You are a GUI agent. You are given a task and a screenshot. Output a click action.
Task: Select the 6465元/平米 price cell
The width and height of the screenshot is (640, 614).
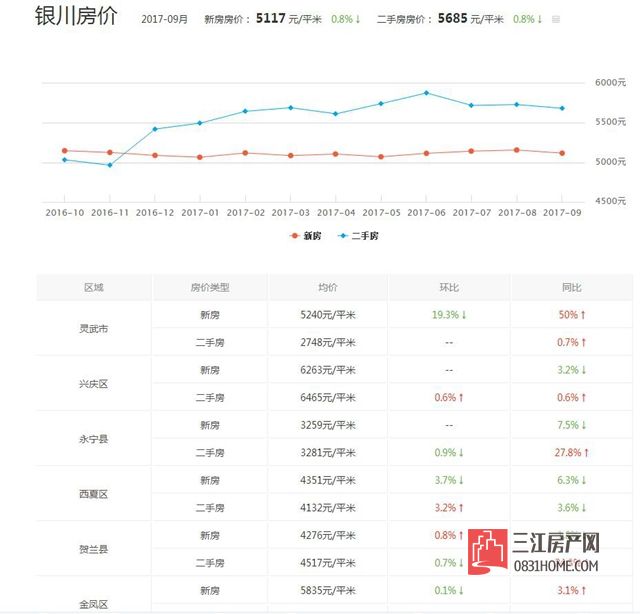[328, 397]
